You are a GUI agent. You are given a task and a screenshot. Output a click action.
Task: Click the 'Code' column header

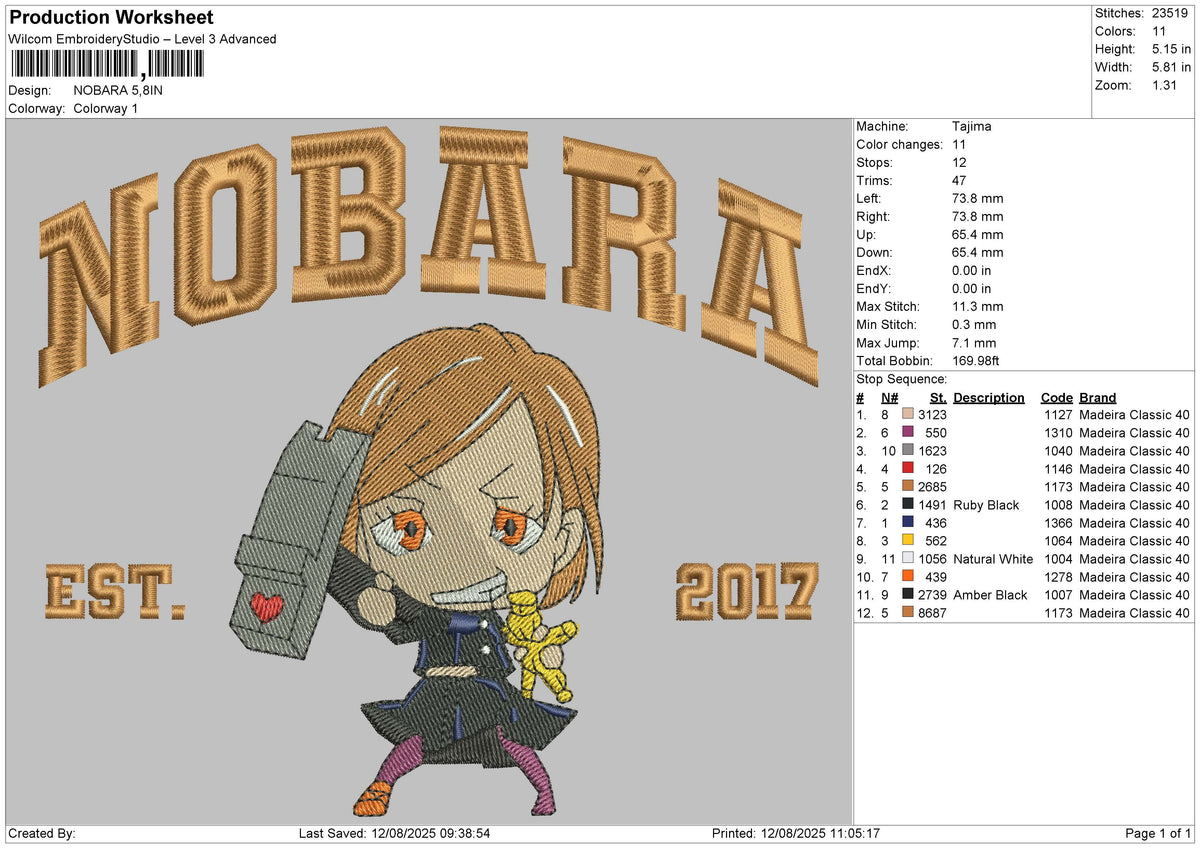click(x=1056, y=397)
